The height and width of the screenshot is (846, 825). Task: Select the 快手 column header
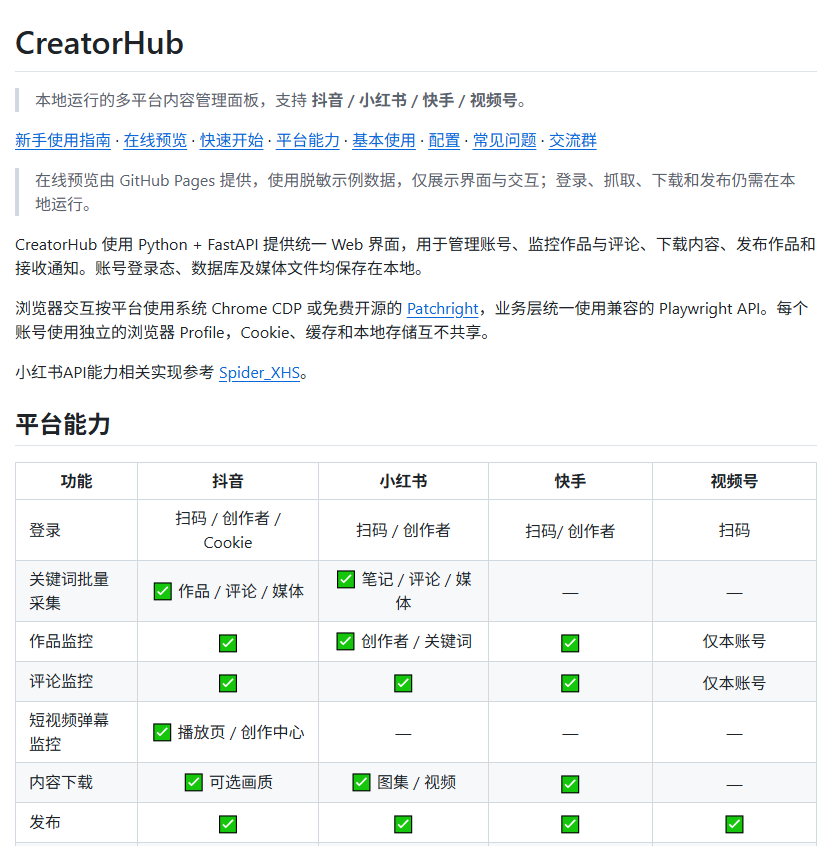click(570, 481)
